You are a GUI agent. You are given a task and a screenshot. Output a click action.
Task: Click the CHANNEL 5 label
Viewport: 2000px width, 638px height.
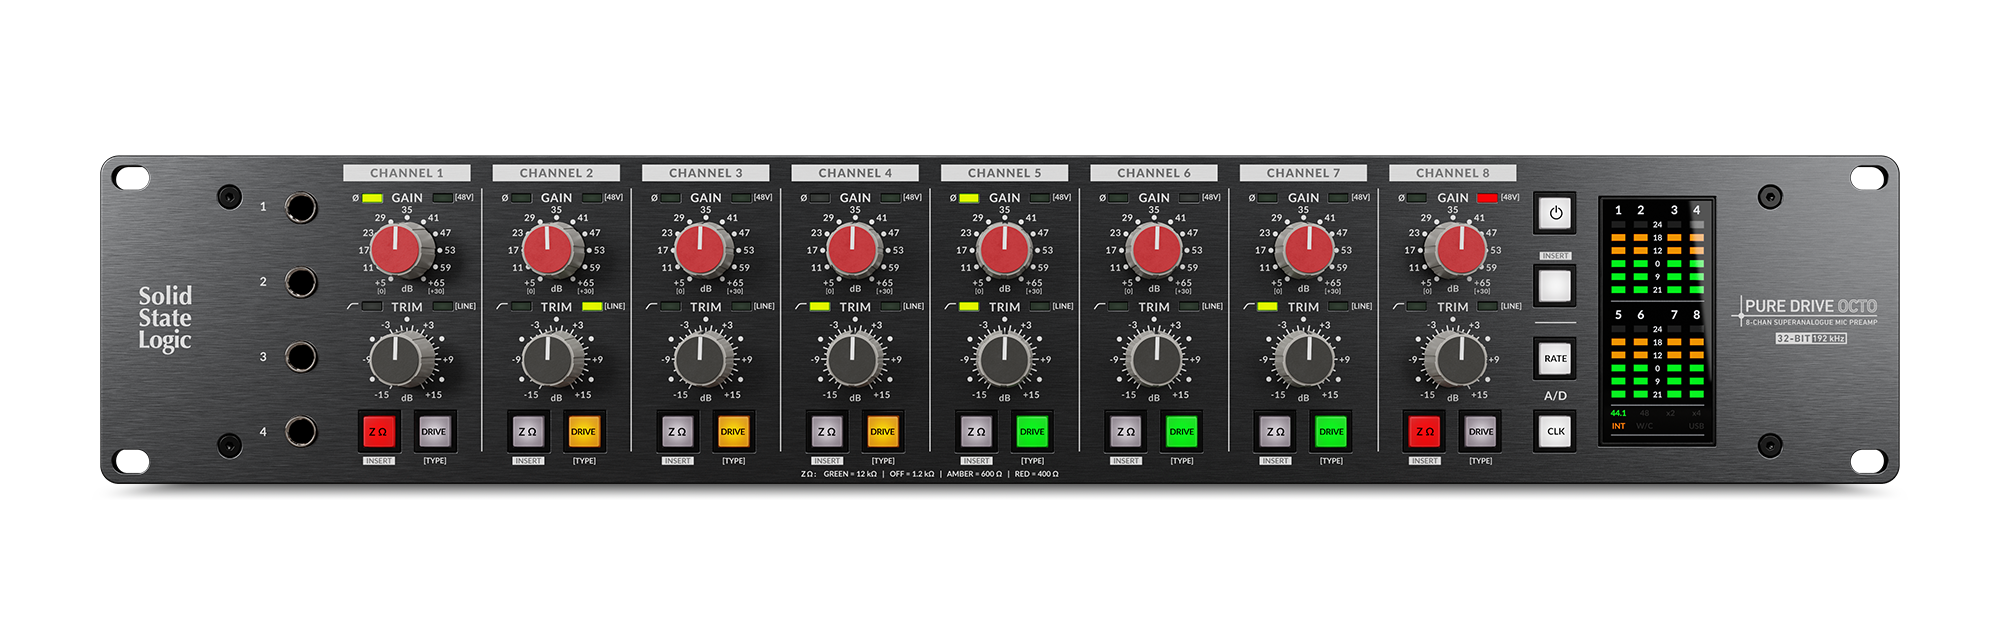(x=1005, y=173)
